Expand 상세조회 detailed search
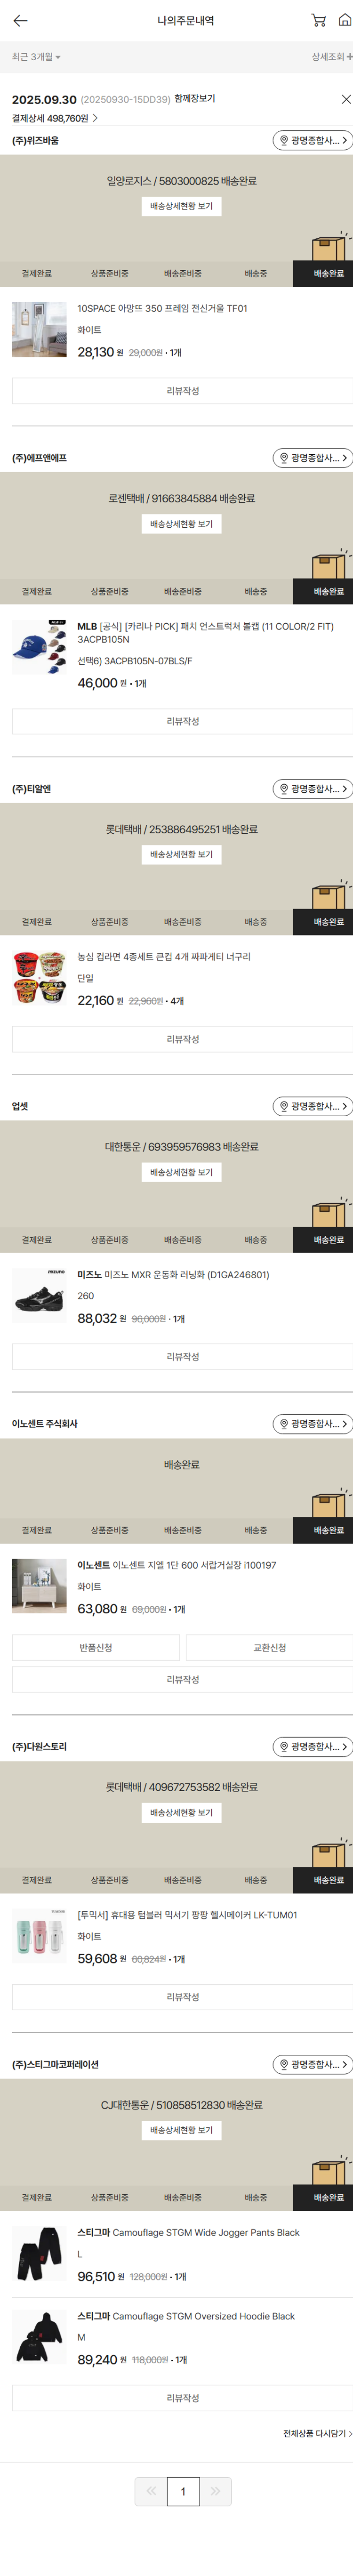This screenshot has height=2576, width=353. click(331, 57)
